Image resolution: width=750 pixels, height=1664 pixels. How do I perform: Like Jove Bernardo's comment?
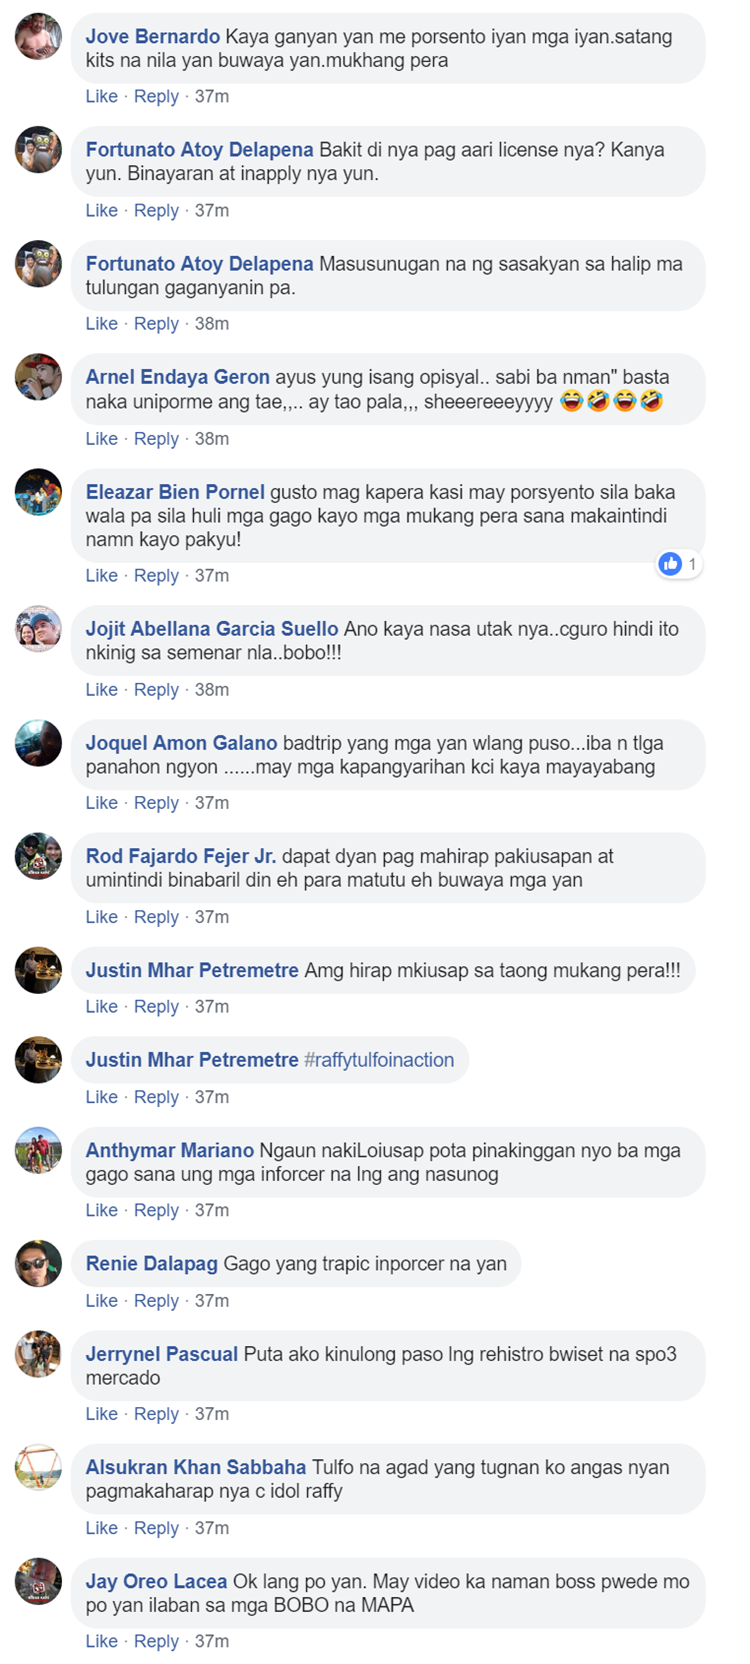point(101,96)
